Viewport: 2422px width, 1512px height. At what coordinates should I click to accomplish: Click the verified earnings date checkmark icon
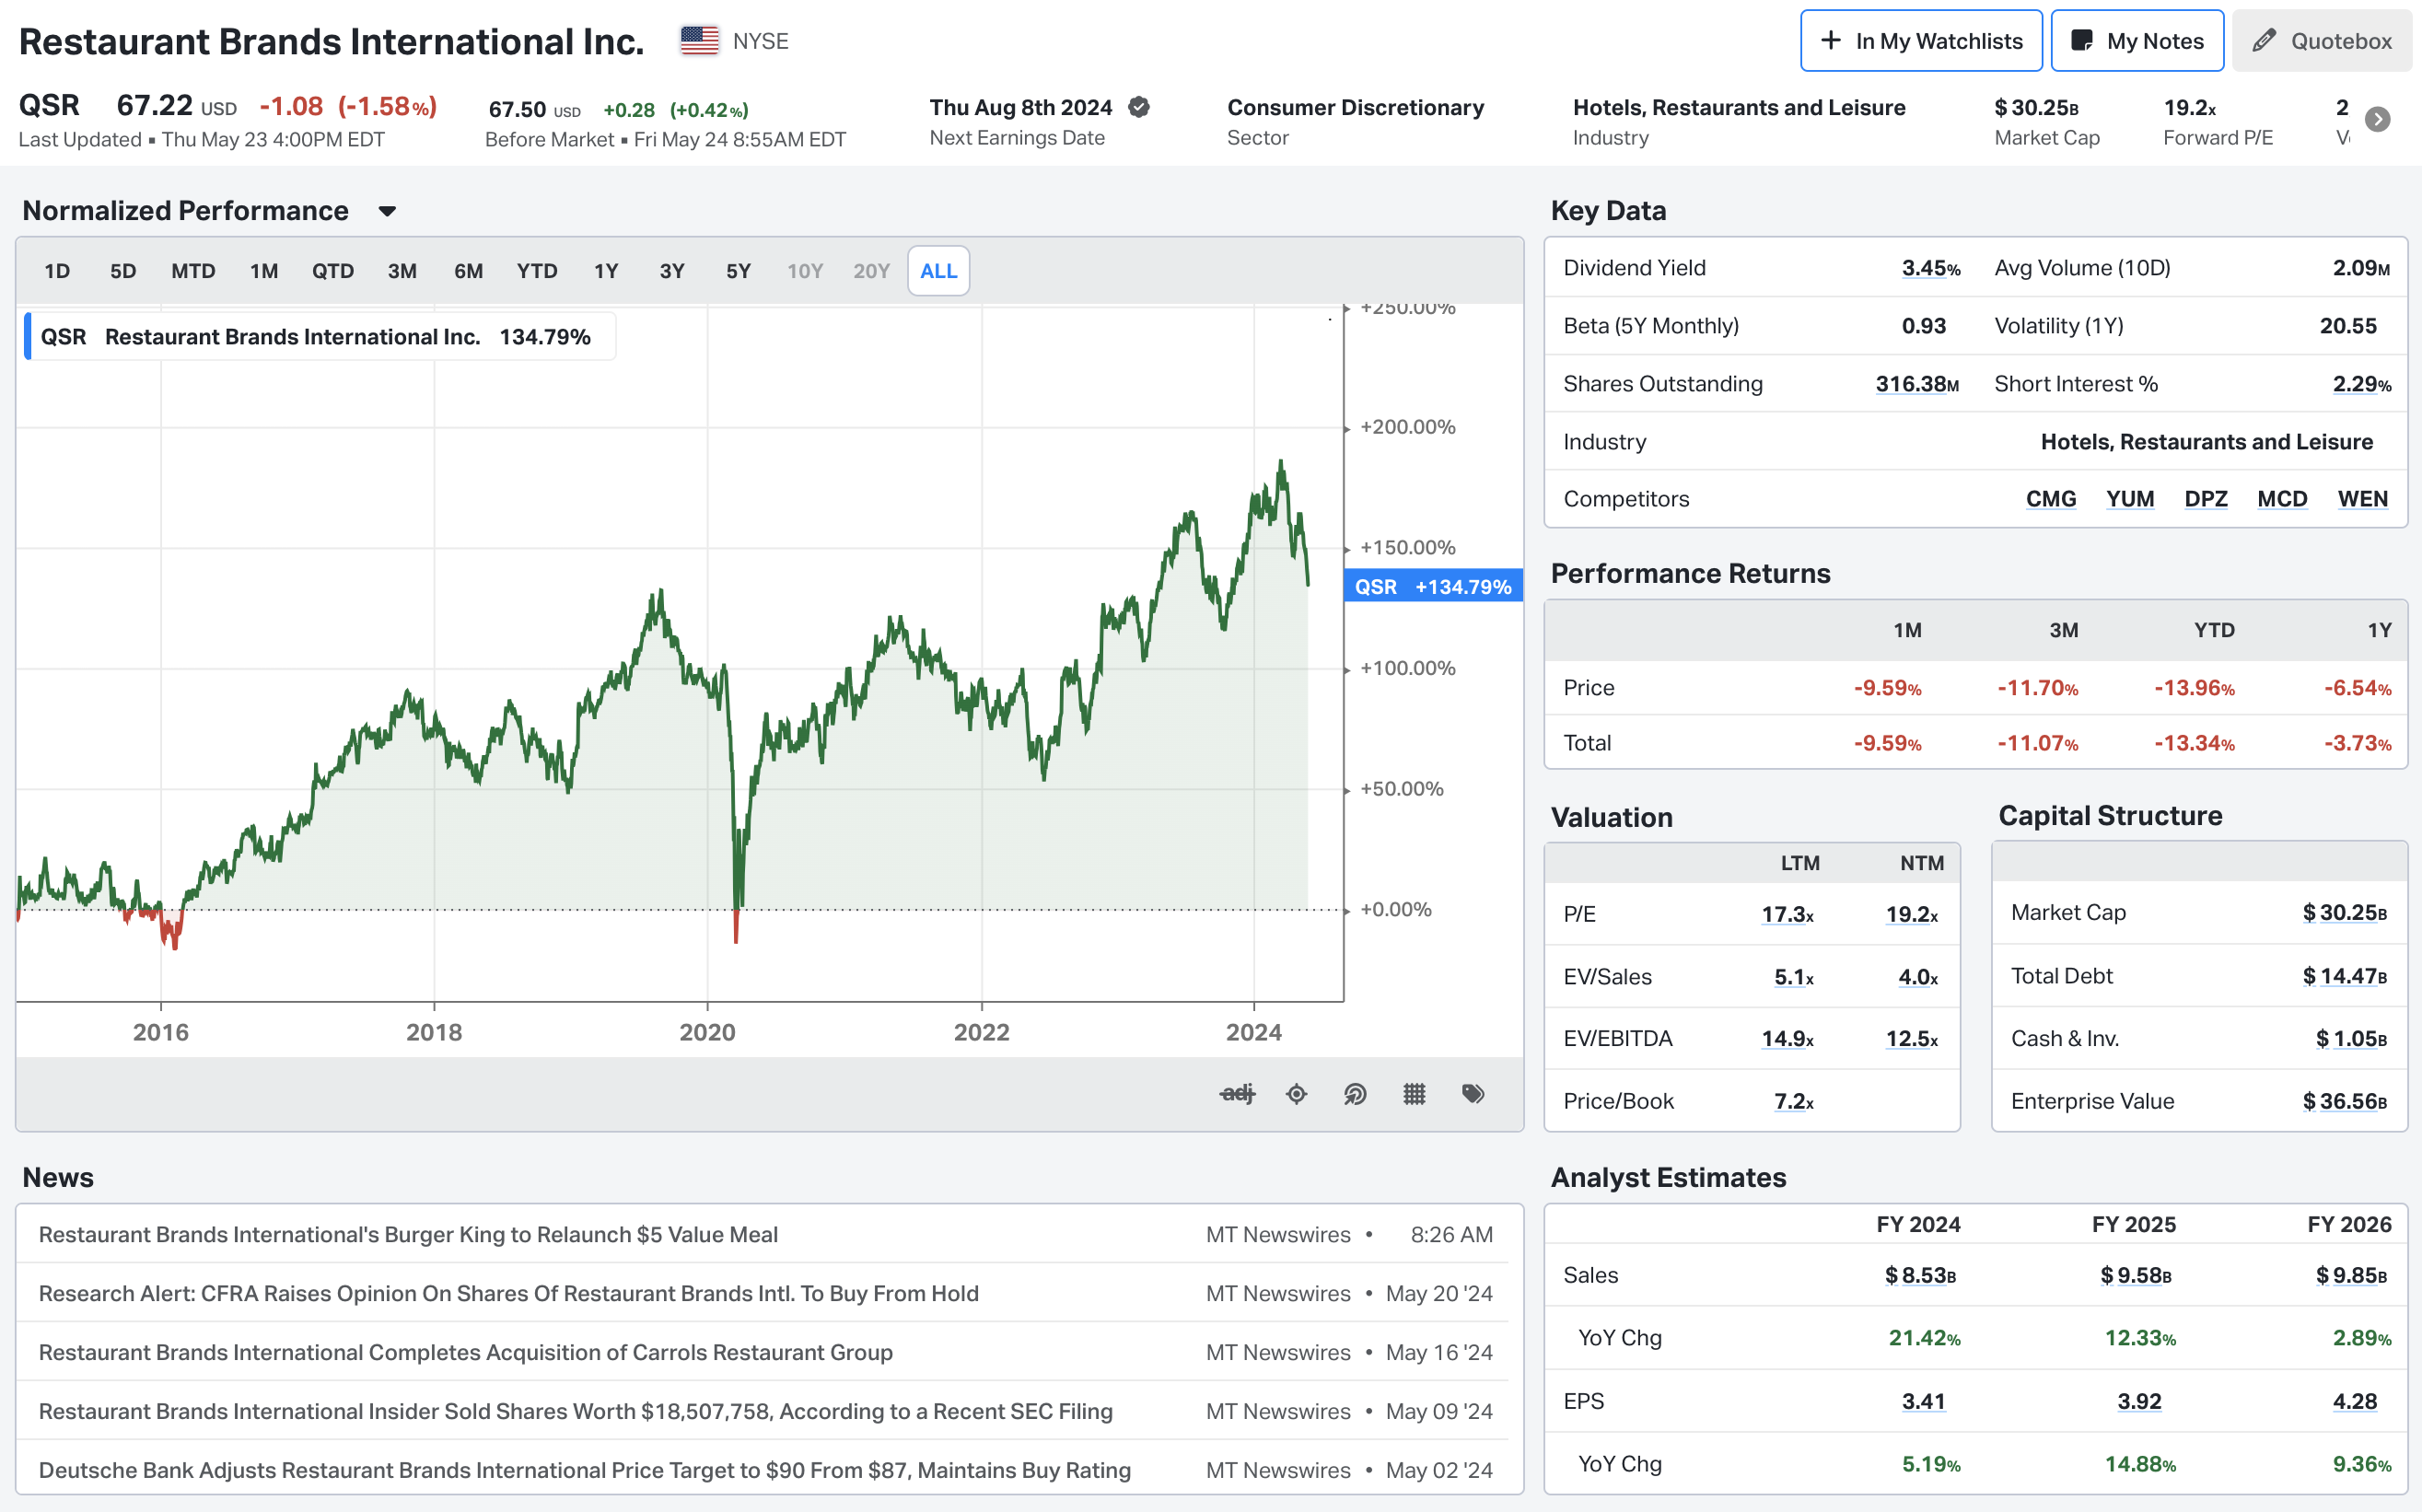point(1139,107)
